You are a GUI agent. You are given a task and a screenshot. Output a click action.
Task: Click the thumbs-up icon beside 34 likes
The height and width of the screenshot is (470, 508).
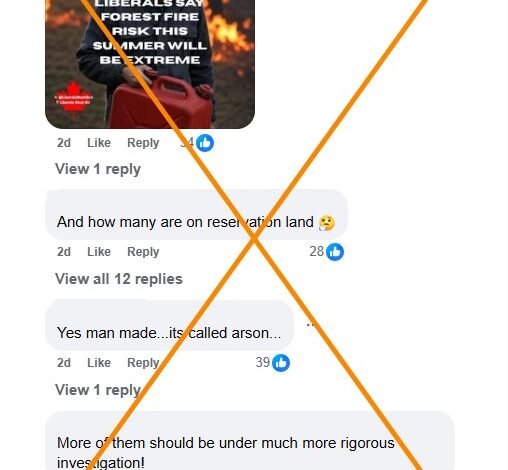(x=205, y=143)
